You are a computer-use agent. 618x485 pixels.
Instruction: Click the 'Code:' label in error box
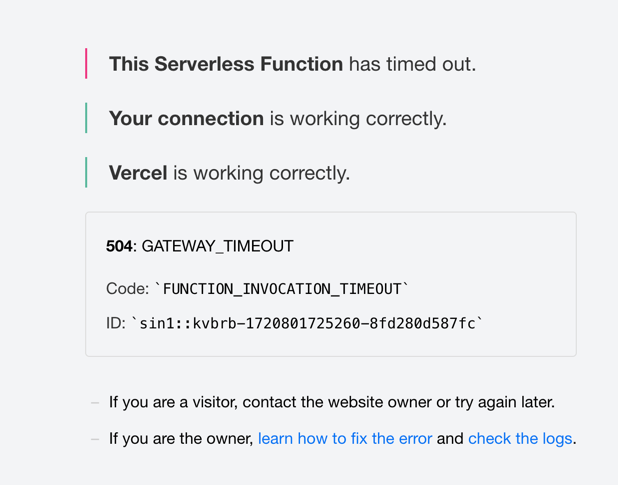pos(126,289)
